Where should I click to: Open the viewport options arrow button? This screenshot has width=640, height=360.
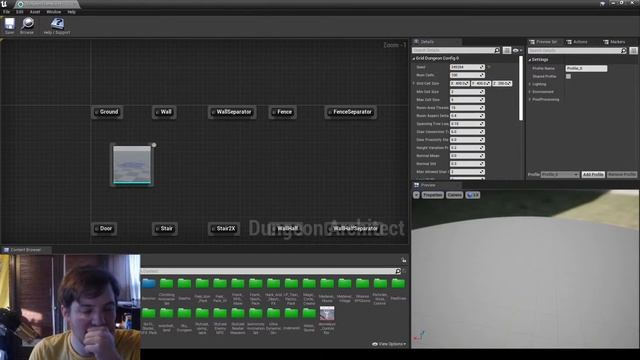416,195
